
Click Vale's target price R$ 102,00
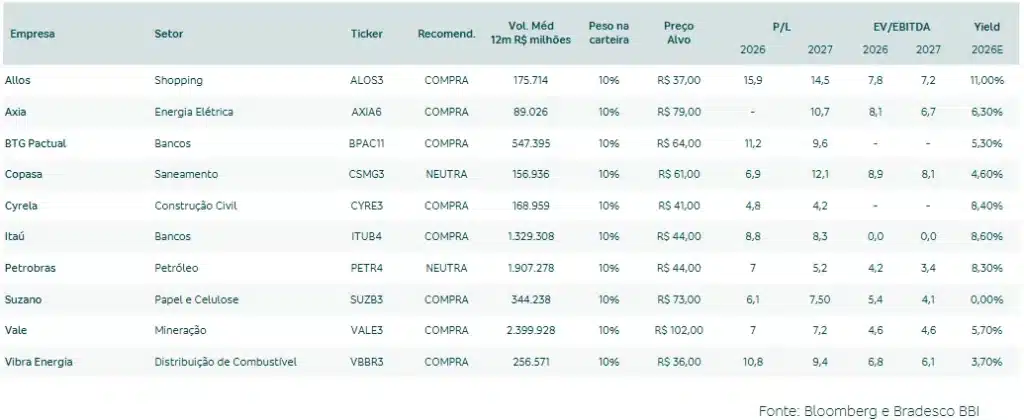point(679,329)
